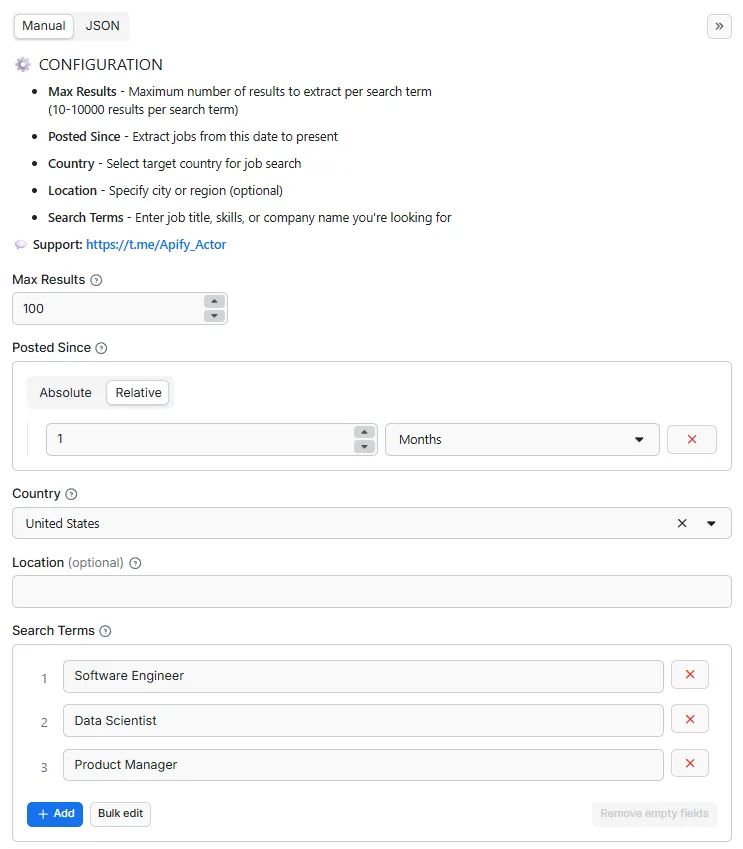The height and width of the screenshot is (849, 743).
Task: Open the Months unit dropdown
Action: point(522,439)
